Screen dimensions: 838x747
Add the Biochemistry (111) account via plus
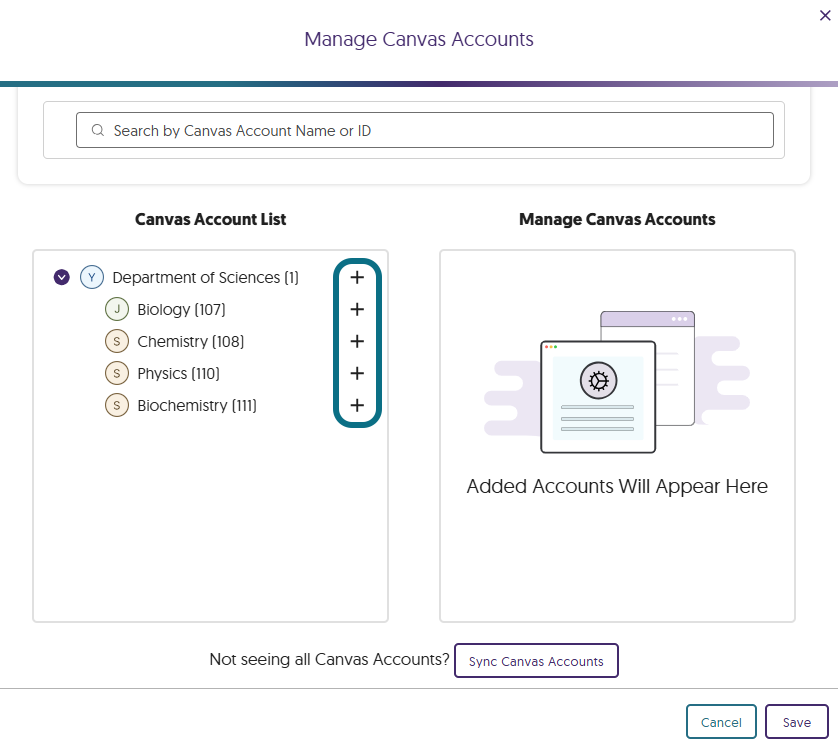pyautogui.click(x=357, y=406)
